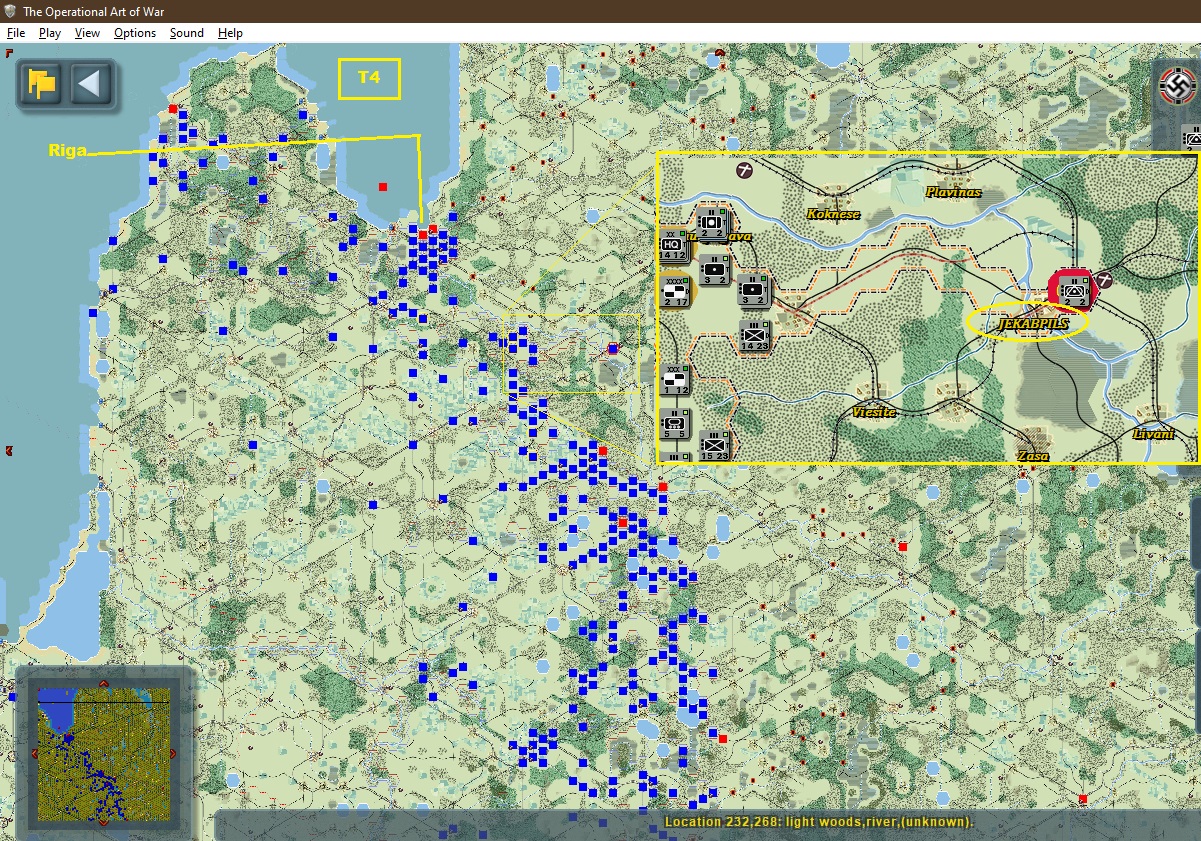The image size is (1201, 841).
Task: Click the yellow flags button
Action: (x=42, y=83)
